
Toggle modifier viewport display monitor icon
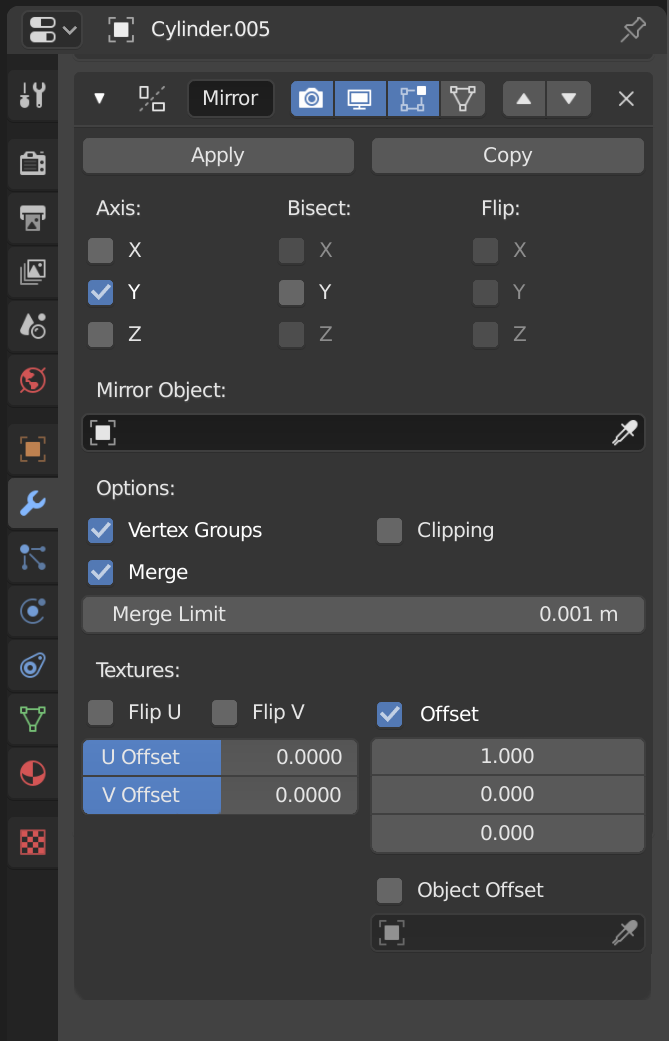[x=360, y=99]
